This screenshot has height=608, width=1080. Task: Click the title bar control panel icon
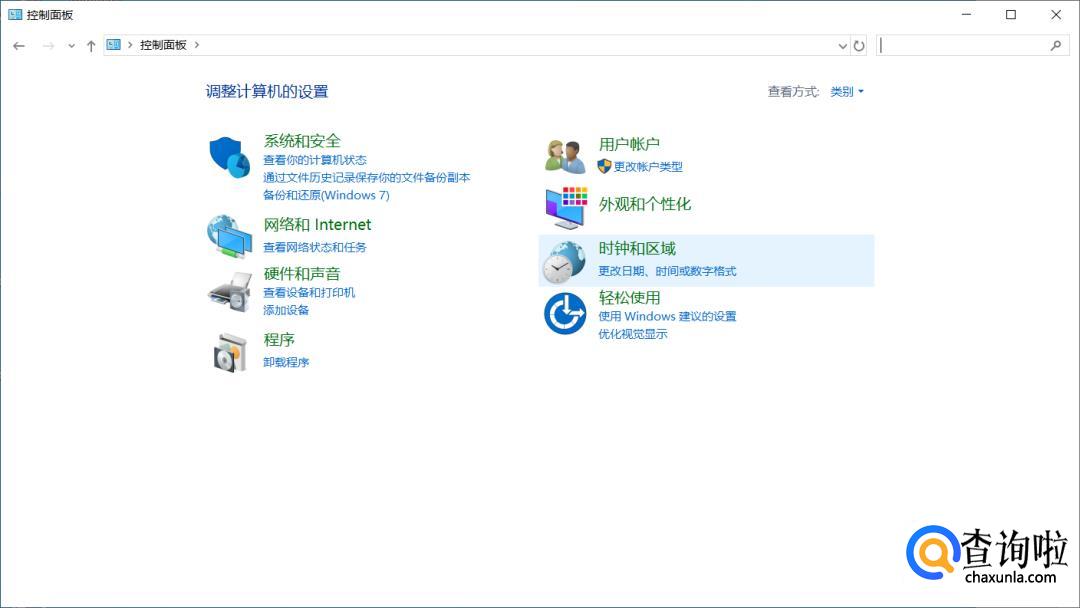point(14,14)
